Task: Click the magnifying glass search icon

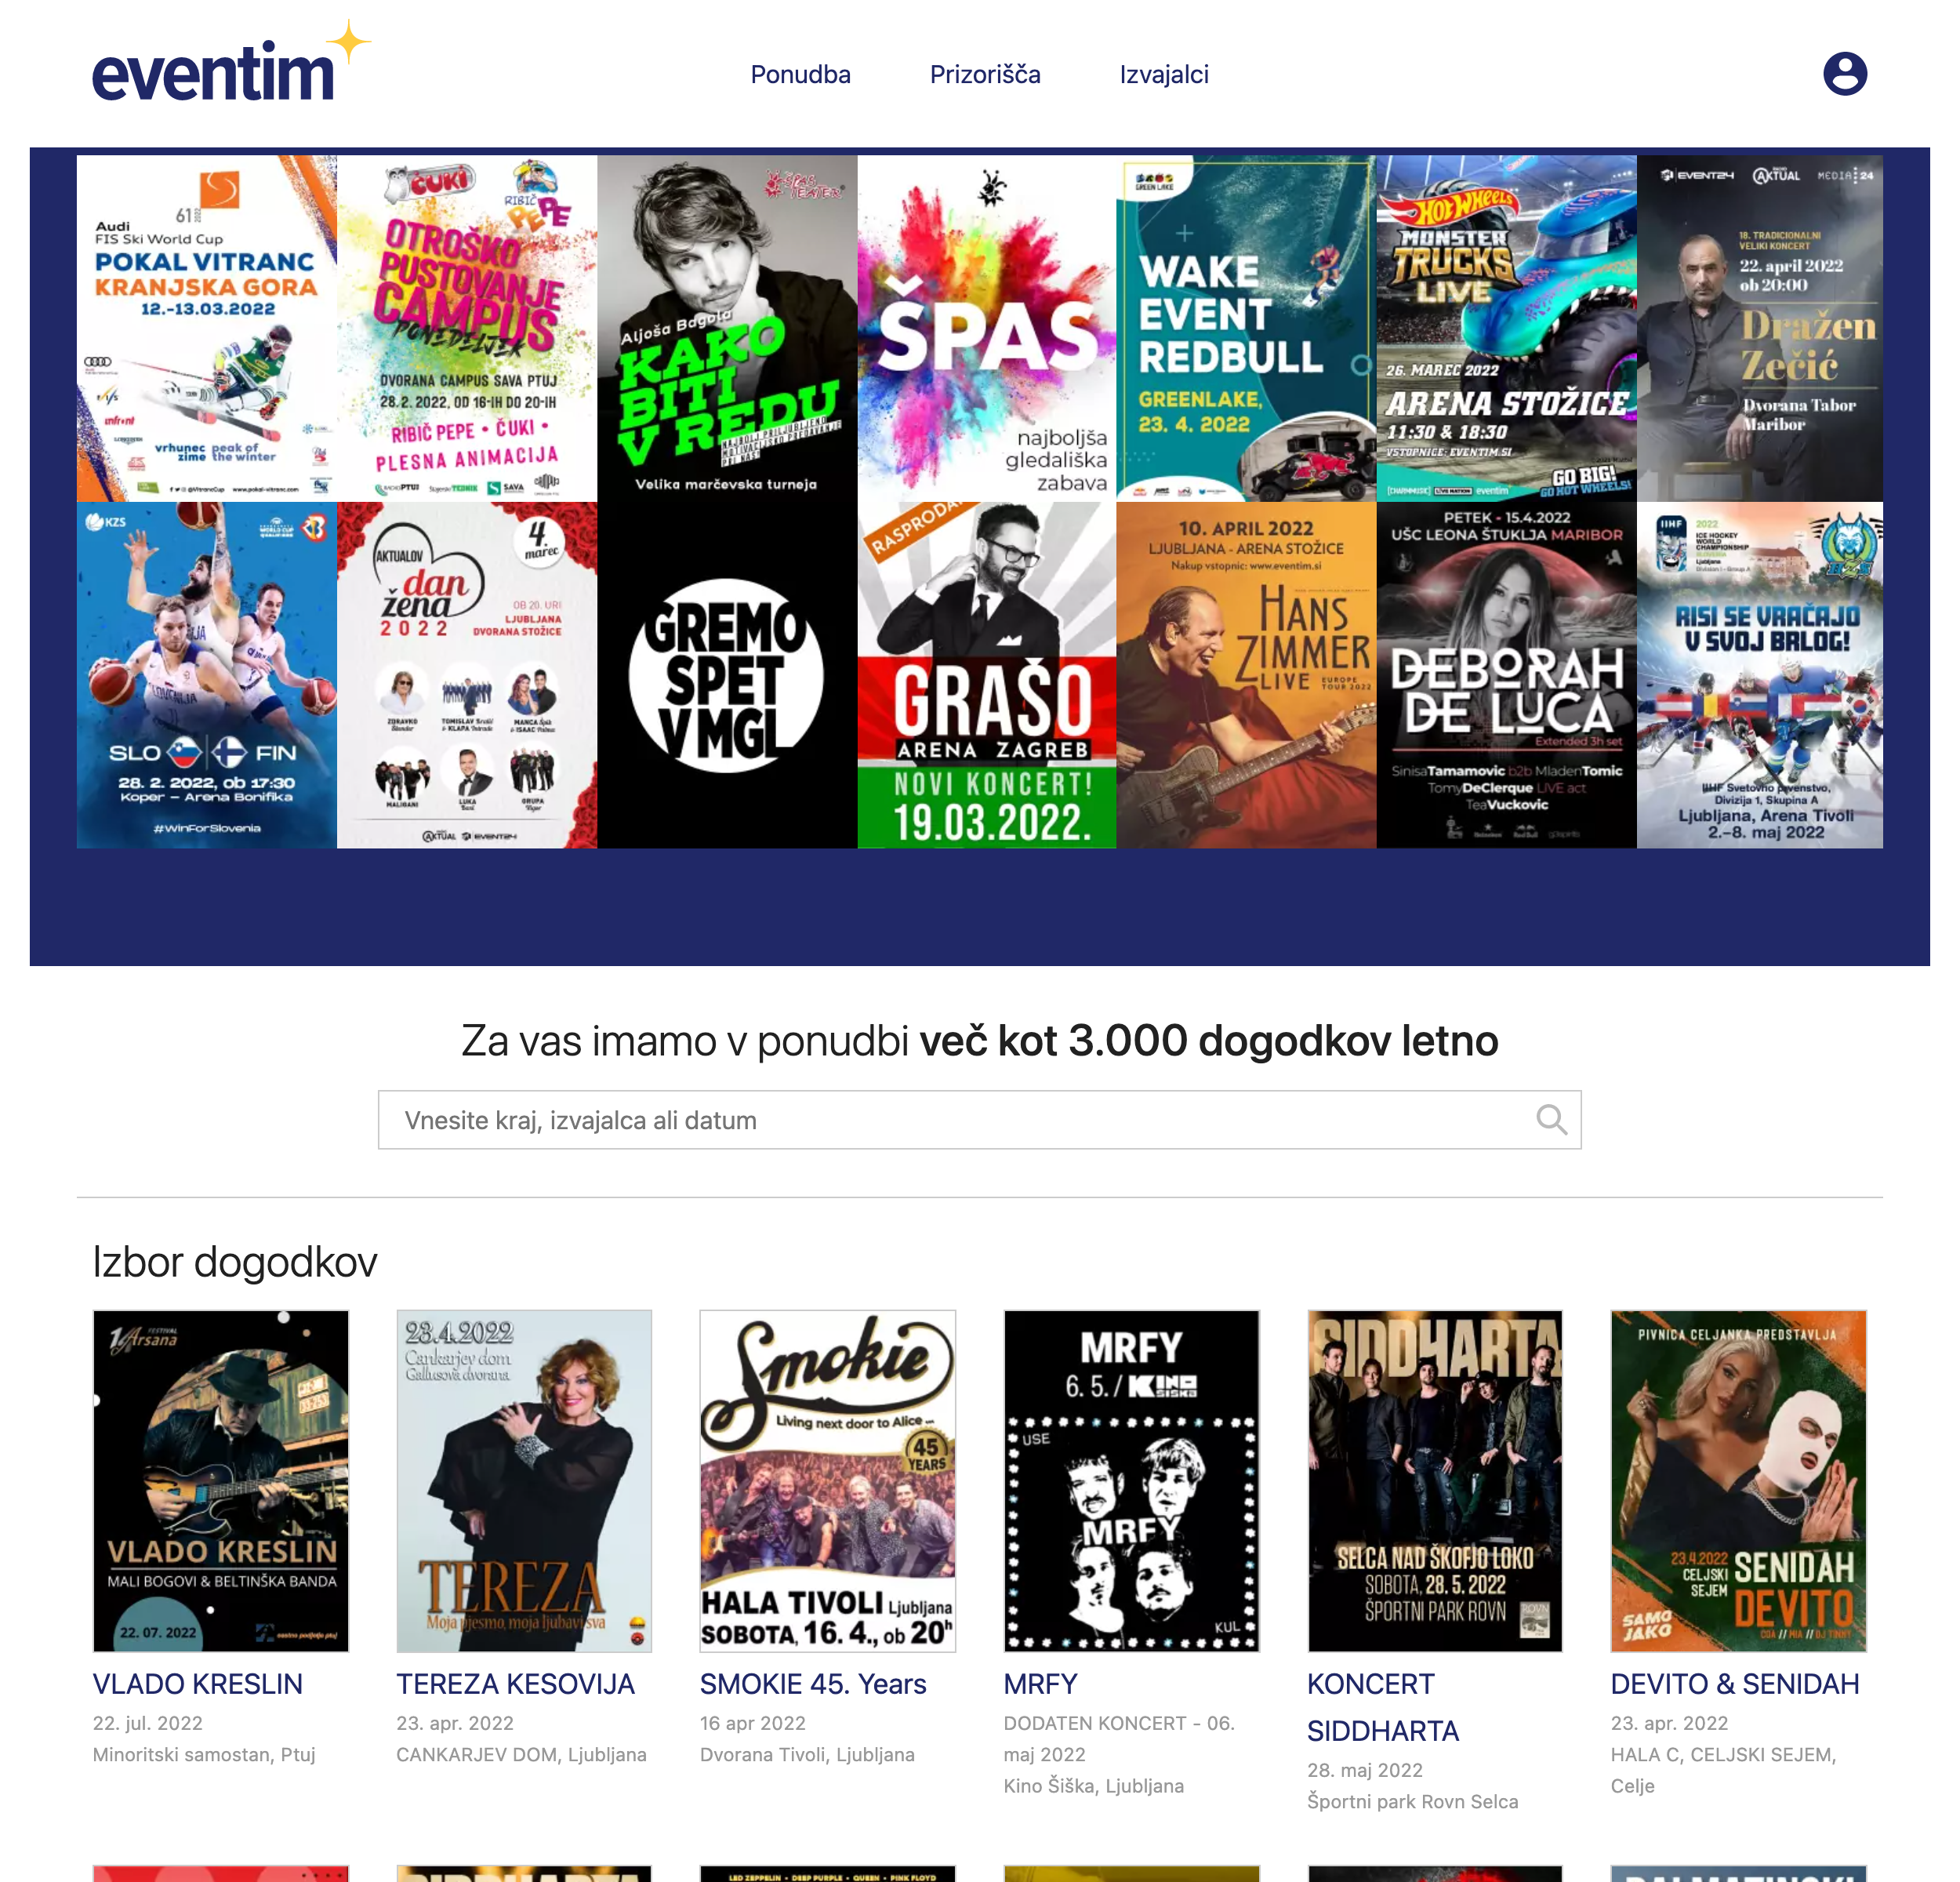Action: click(1551, 1119)
